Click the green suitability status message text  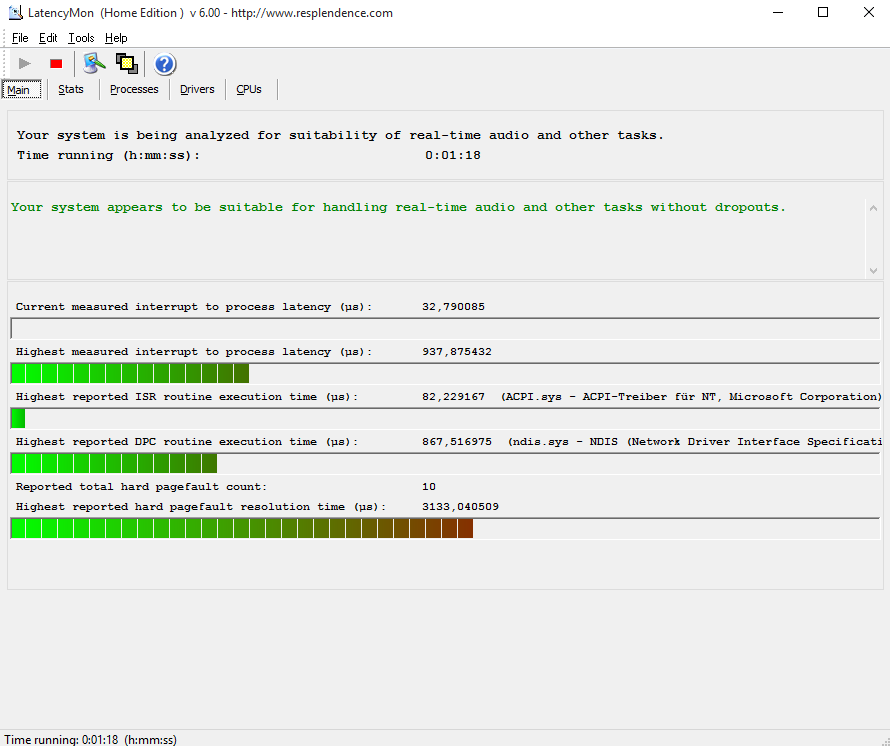point(398,208)
